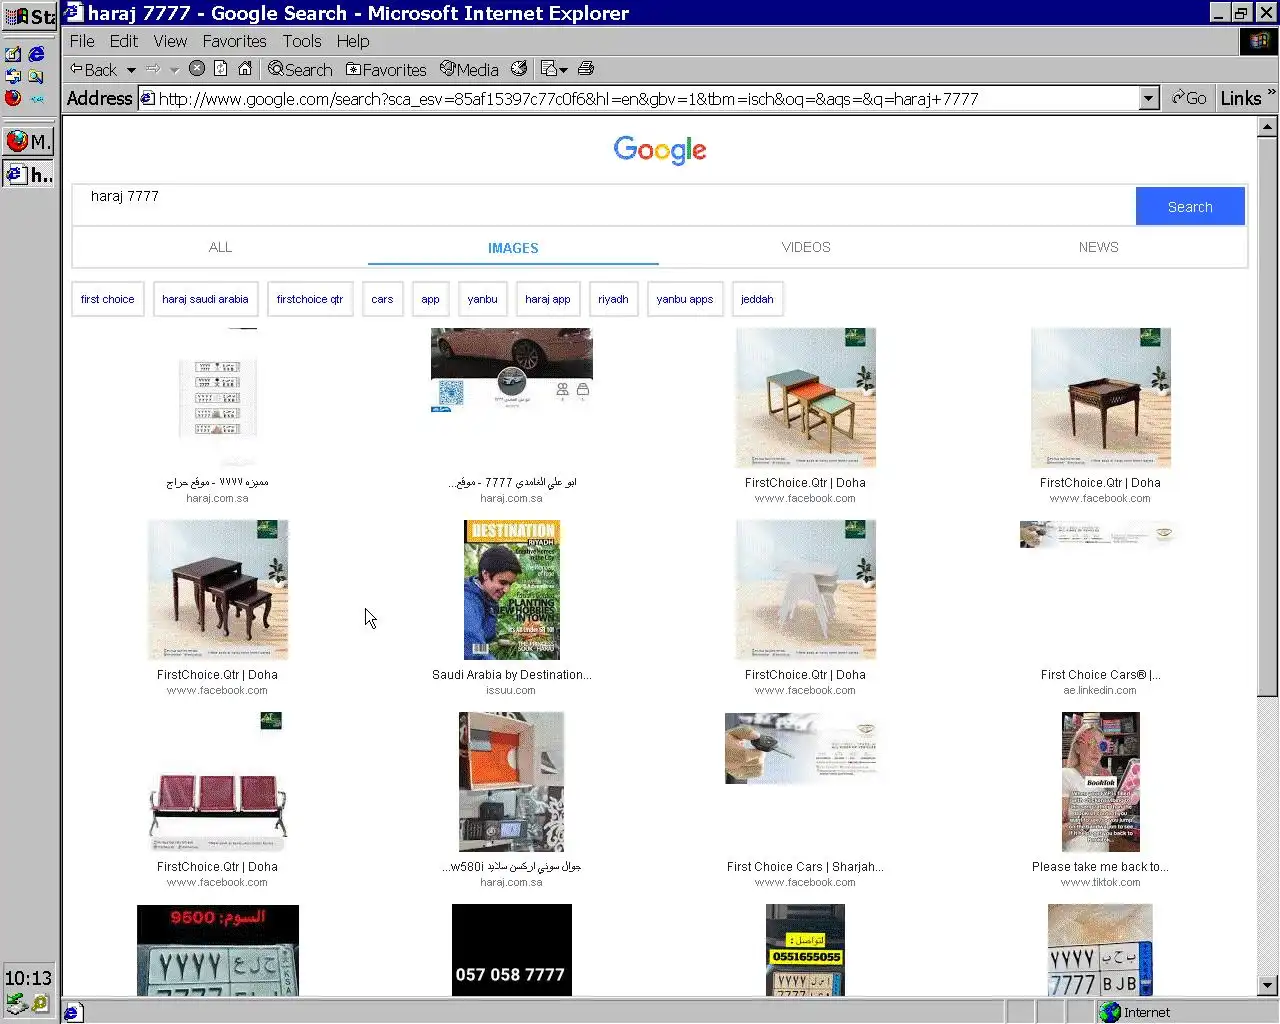The width and height of the screenshot is (1280, 1024).
Task: Click the 'haraj app' suggestion chip
Action: coord(548,299)
